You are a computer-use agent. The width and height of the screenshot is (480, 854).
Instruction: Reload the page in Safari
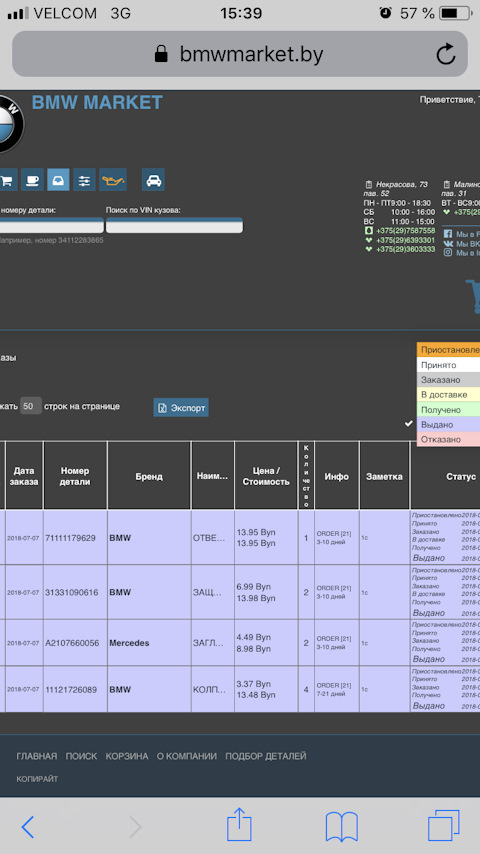[x=446, y=54]
